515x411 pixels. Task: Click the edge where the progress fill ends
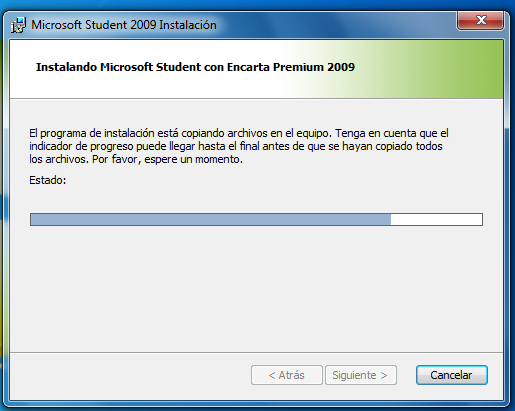click(x=391, y=220)
